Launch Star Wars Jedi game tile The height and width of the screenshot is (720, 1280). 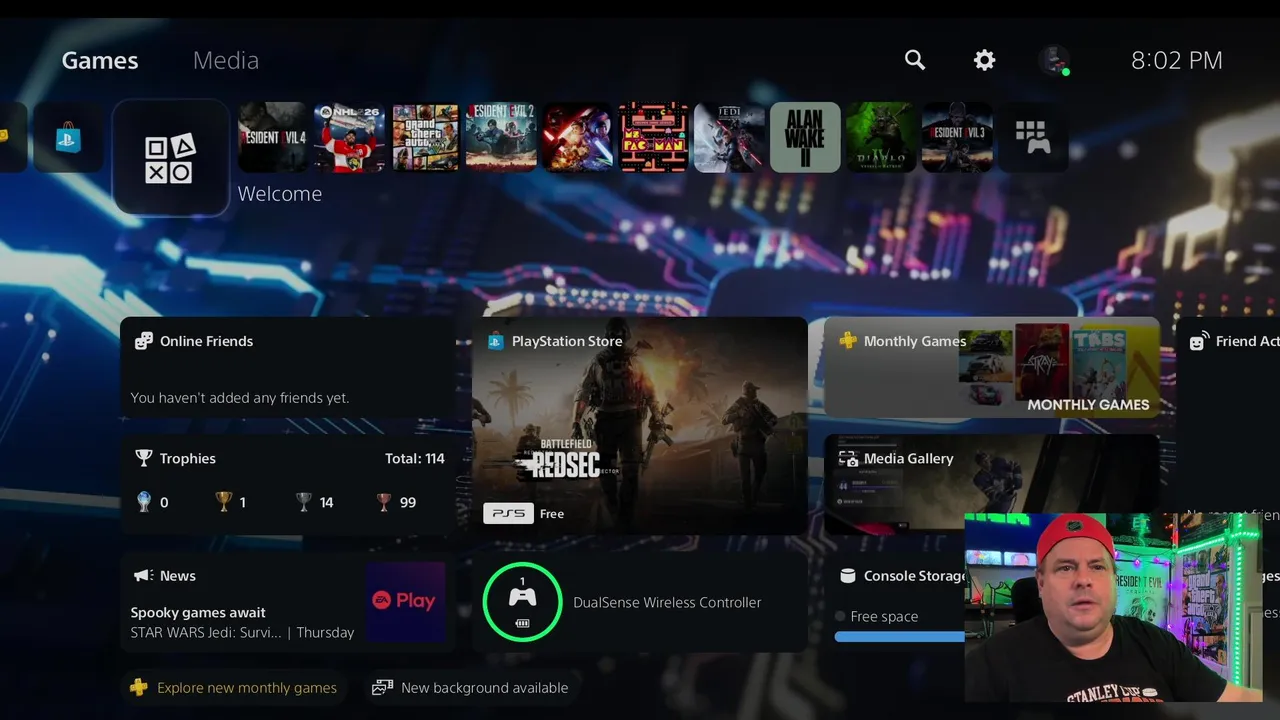coord(729,137)
